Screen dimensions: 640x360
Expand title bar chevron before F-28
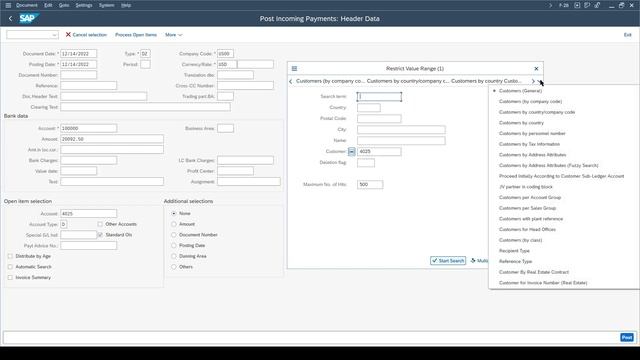(x=550, y=5)
